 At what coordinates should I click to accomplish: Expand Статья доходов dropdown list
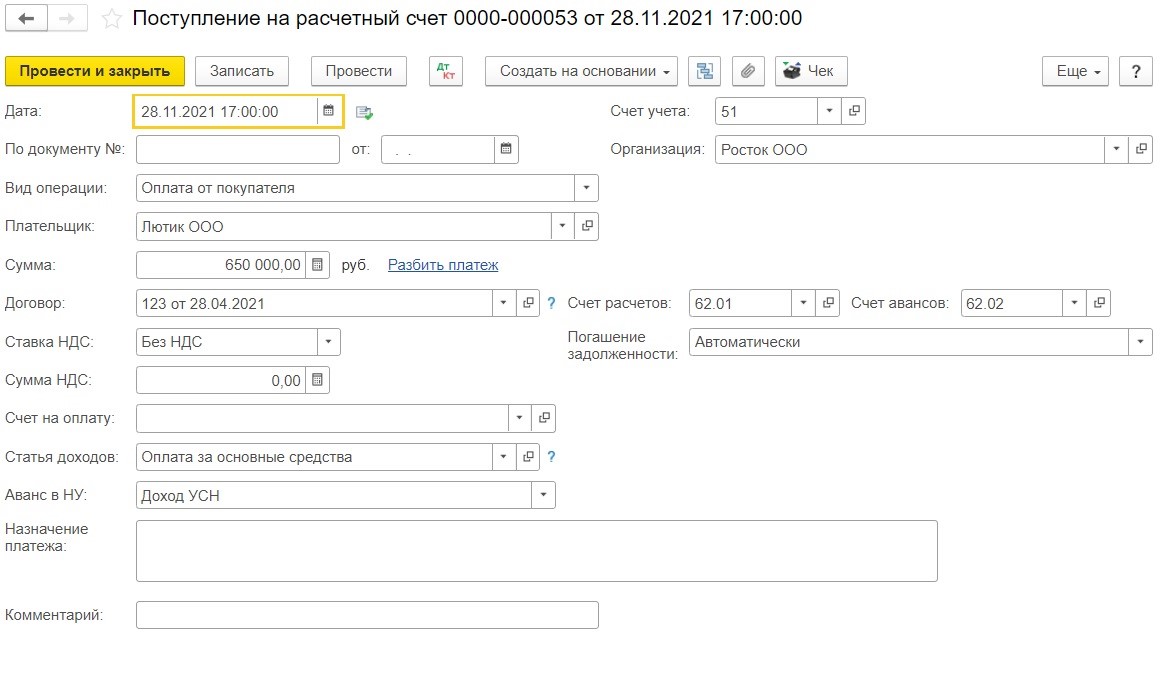[503, 456]
